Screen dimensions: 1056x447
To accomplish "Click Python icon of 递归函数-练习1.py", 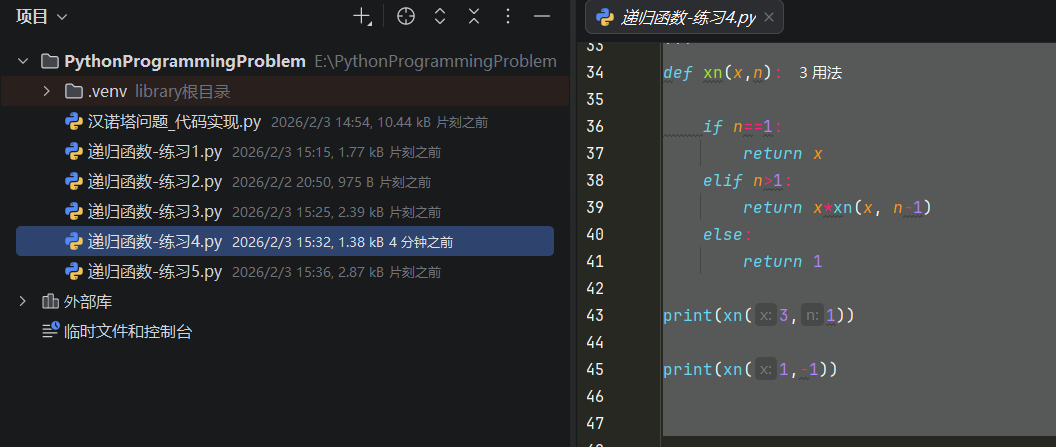I will (73, 152).
